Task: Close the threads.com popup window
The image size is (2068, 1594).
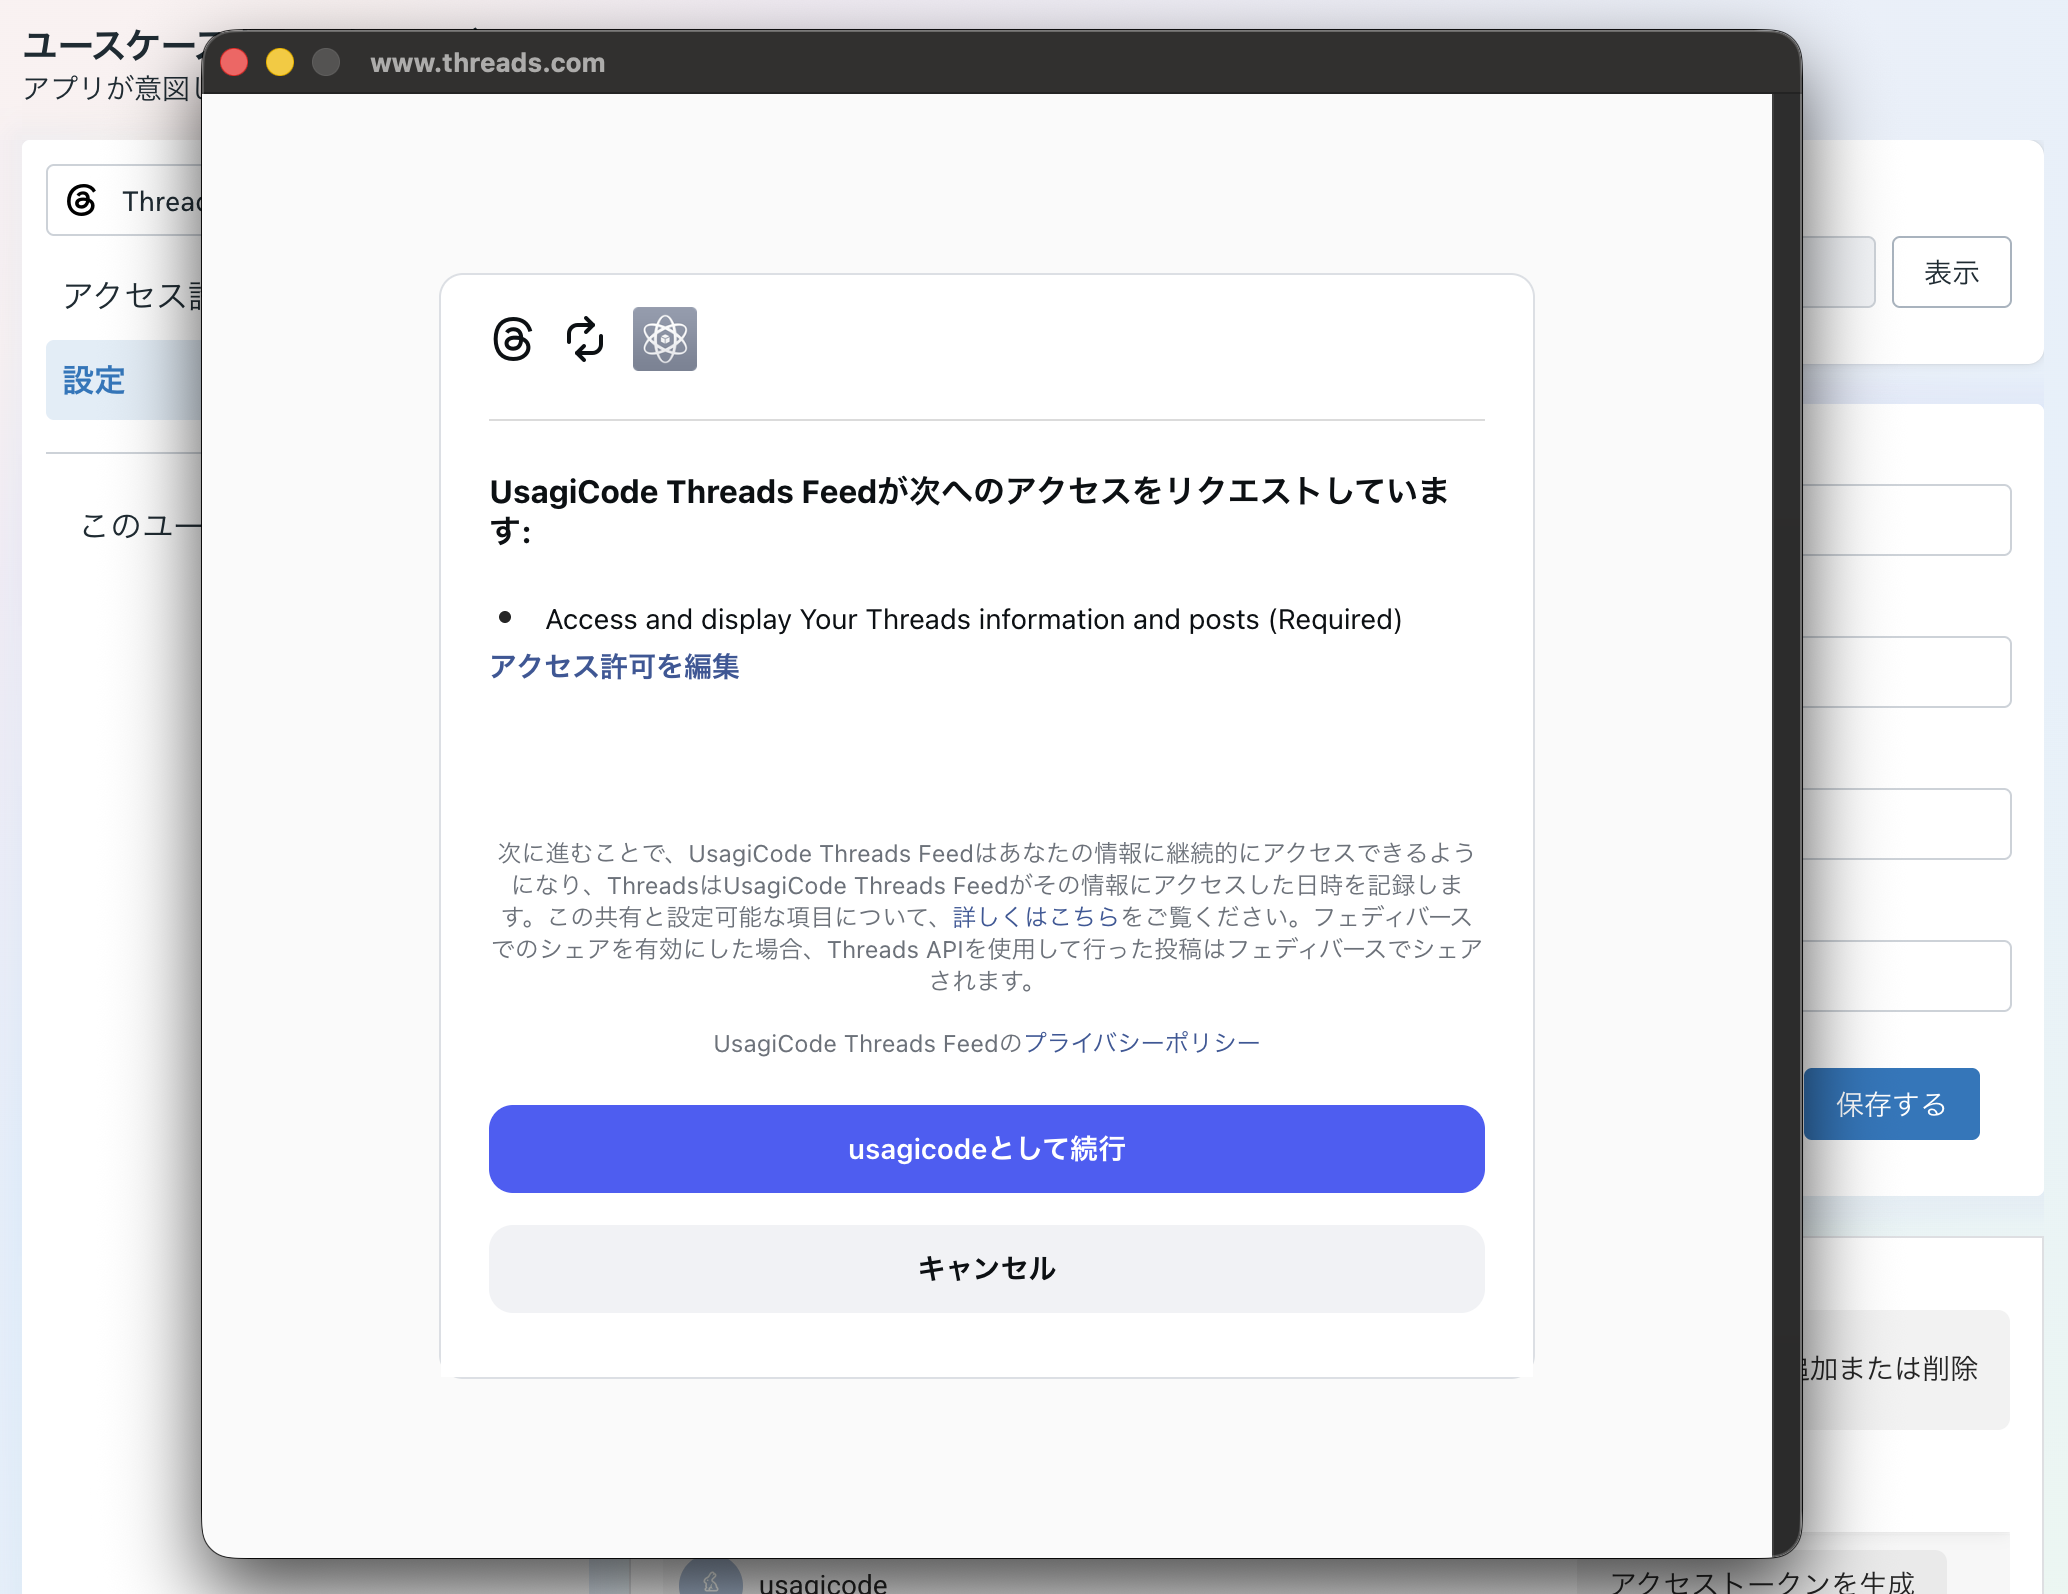Action: 234,62
